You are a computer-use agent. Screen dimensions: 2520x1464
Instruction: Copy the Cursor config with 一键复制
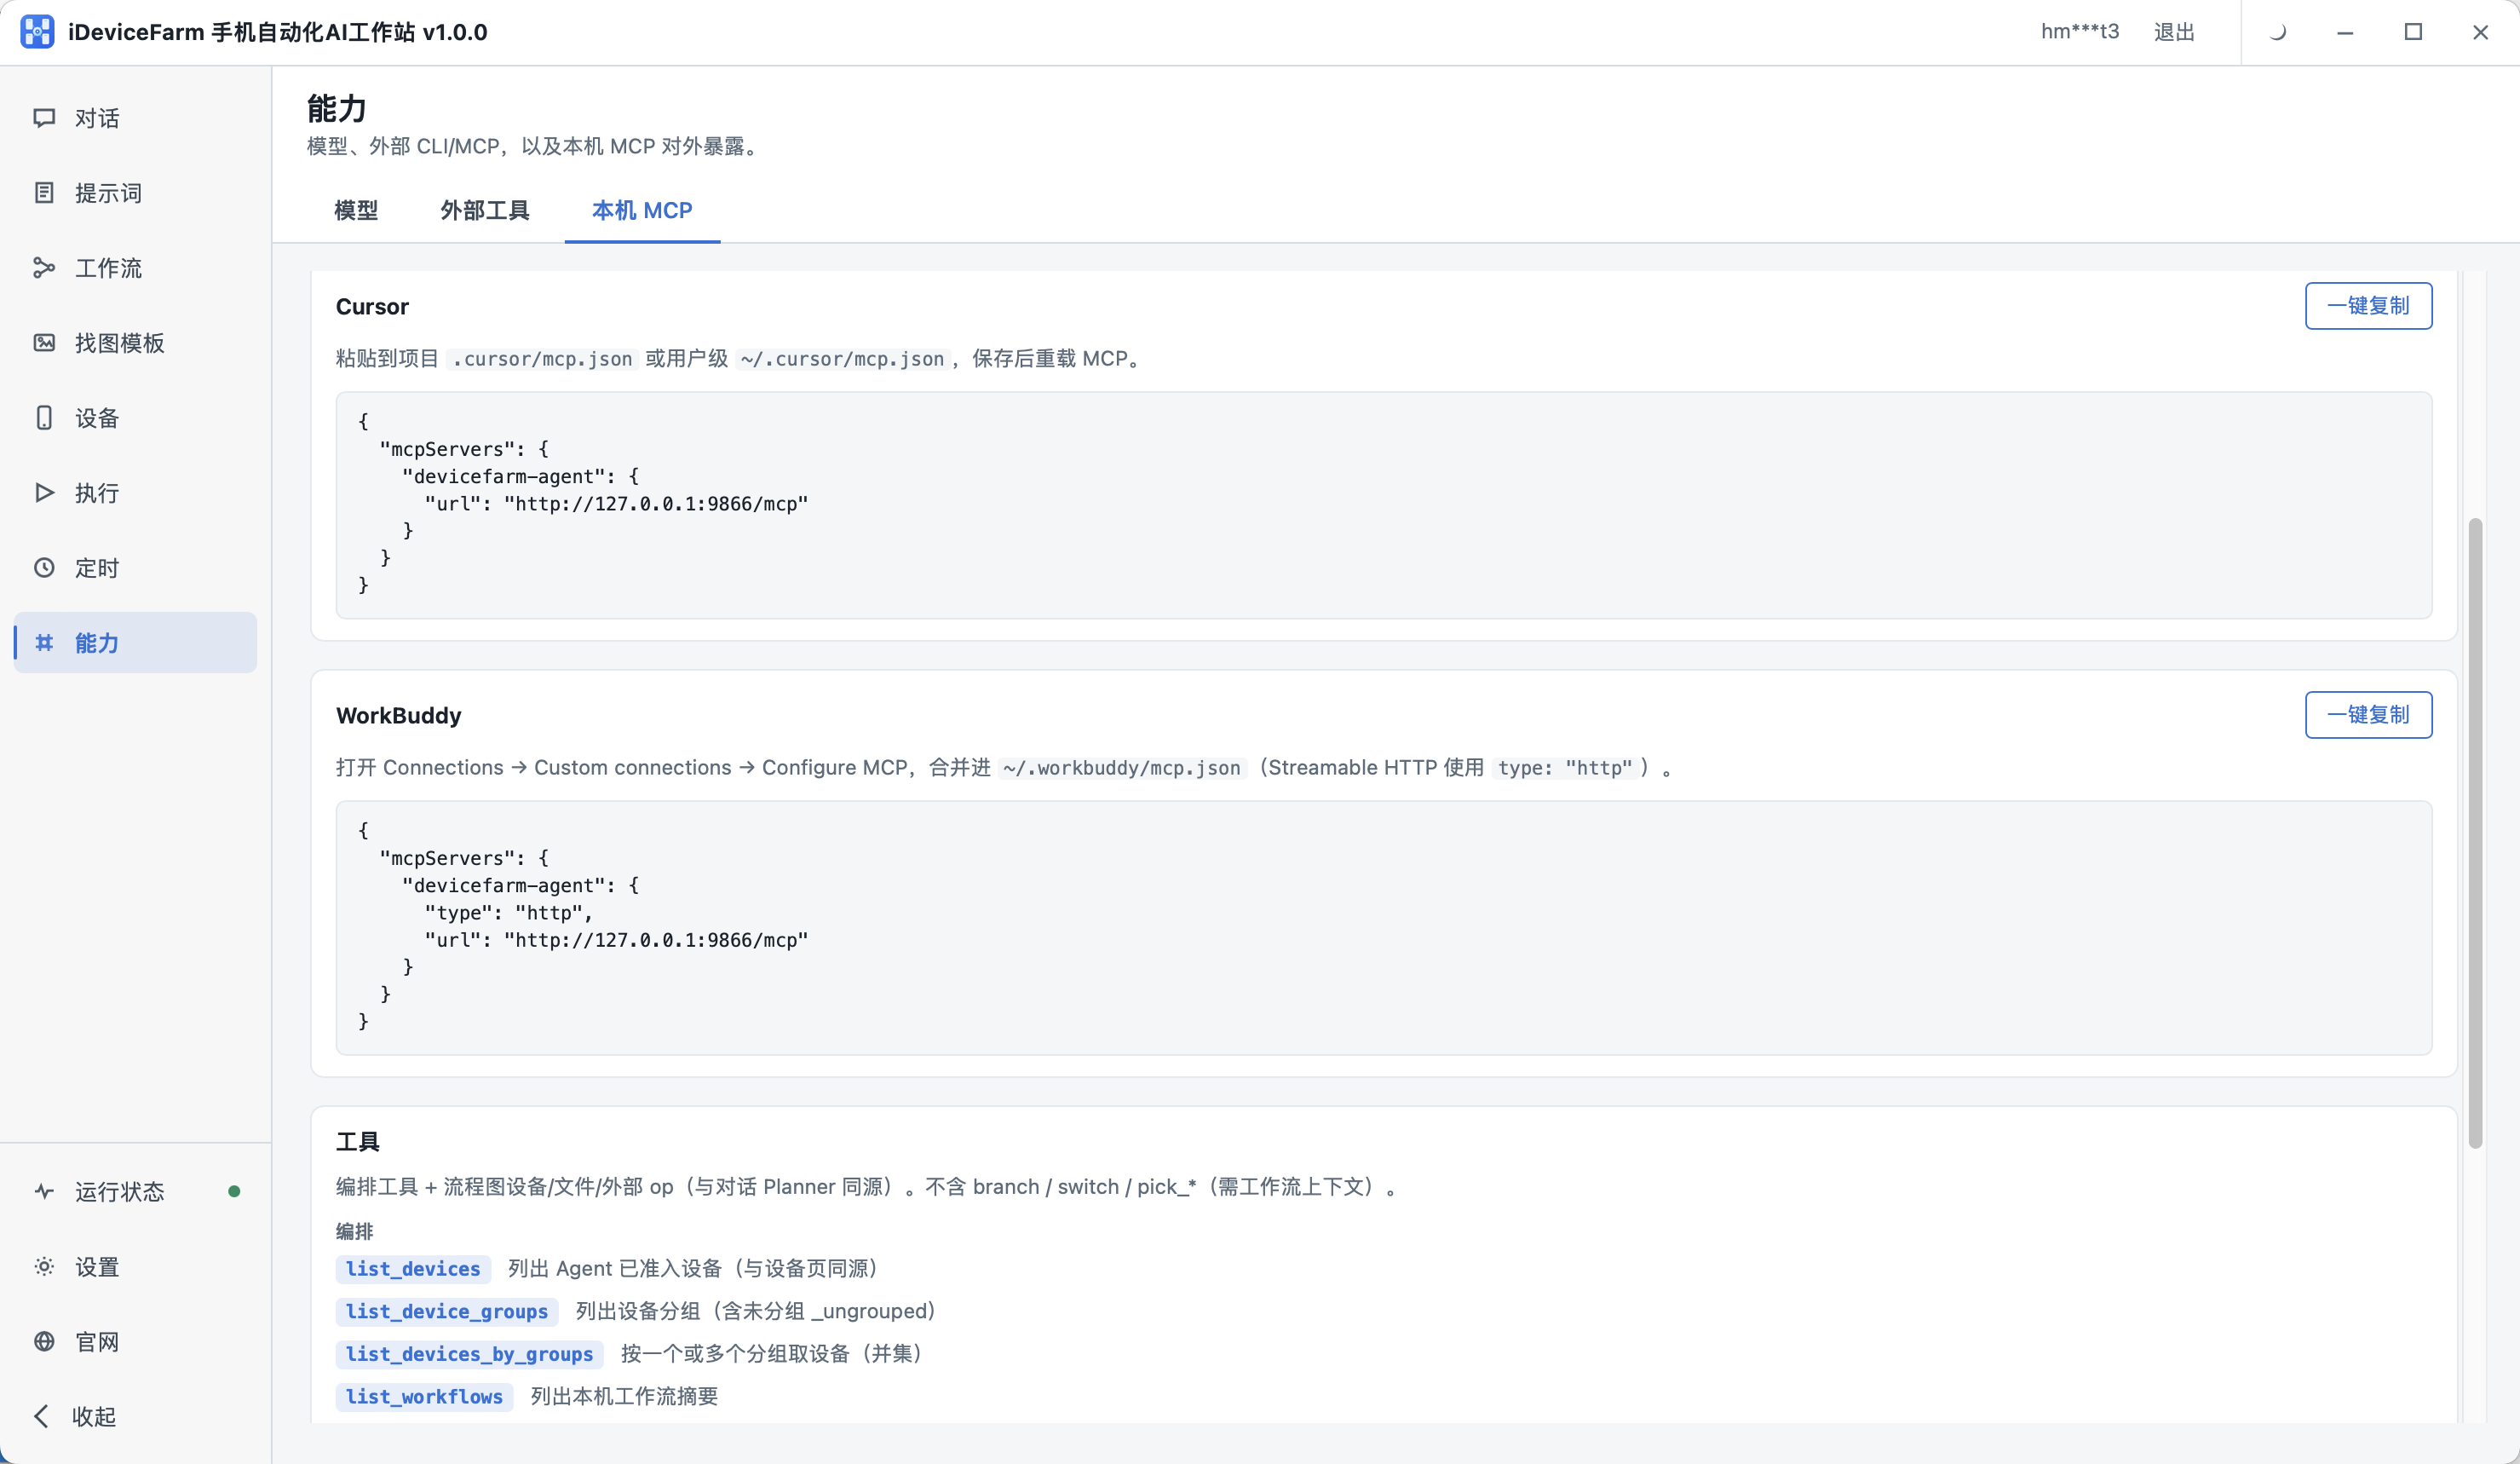[2368, 306]
